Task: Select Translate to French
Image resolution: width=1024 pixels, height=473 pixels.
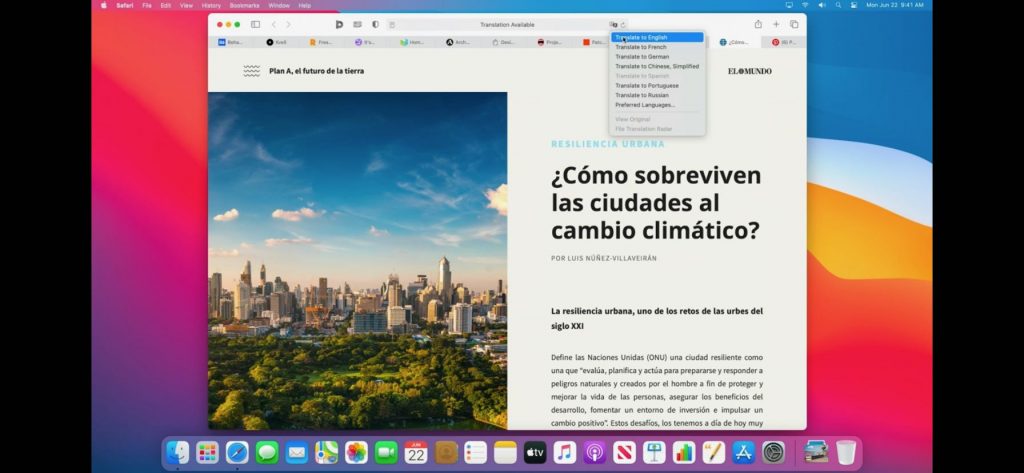Action: coord(657,47)
